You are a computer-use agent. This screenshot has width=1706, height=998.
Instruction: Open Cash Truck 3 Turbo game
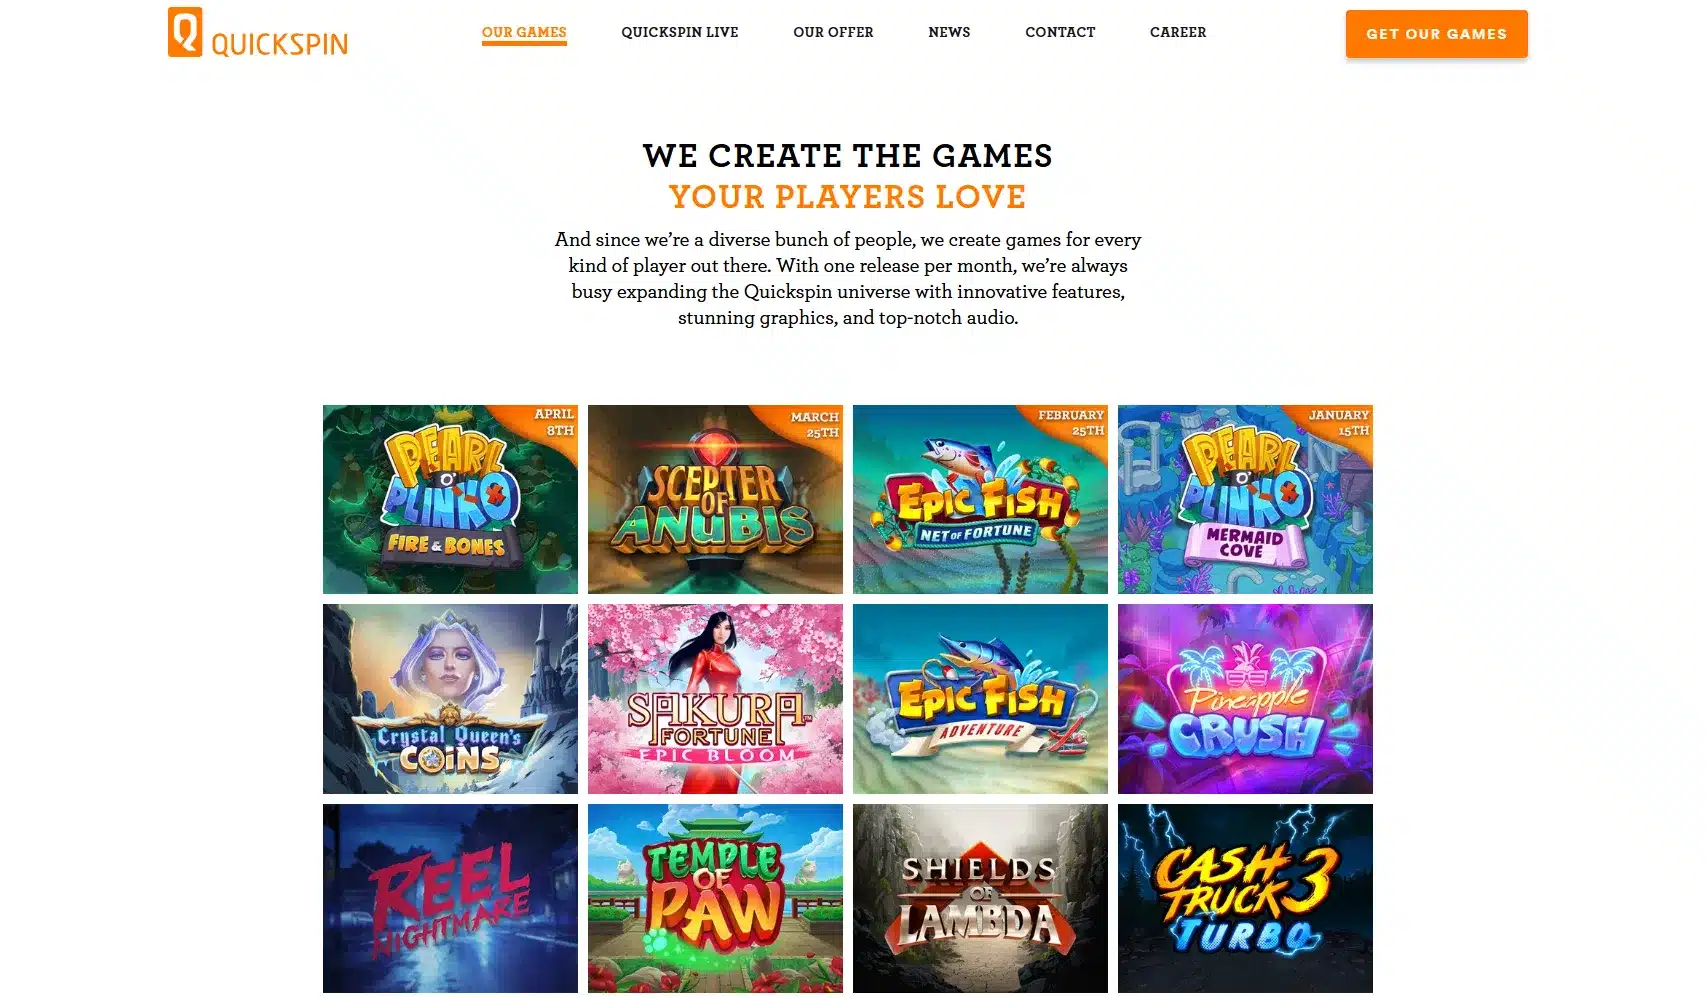click(x=1245, y=898)
